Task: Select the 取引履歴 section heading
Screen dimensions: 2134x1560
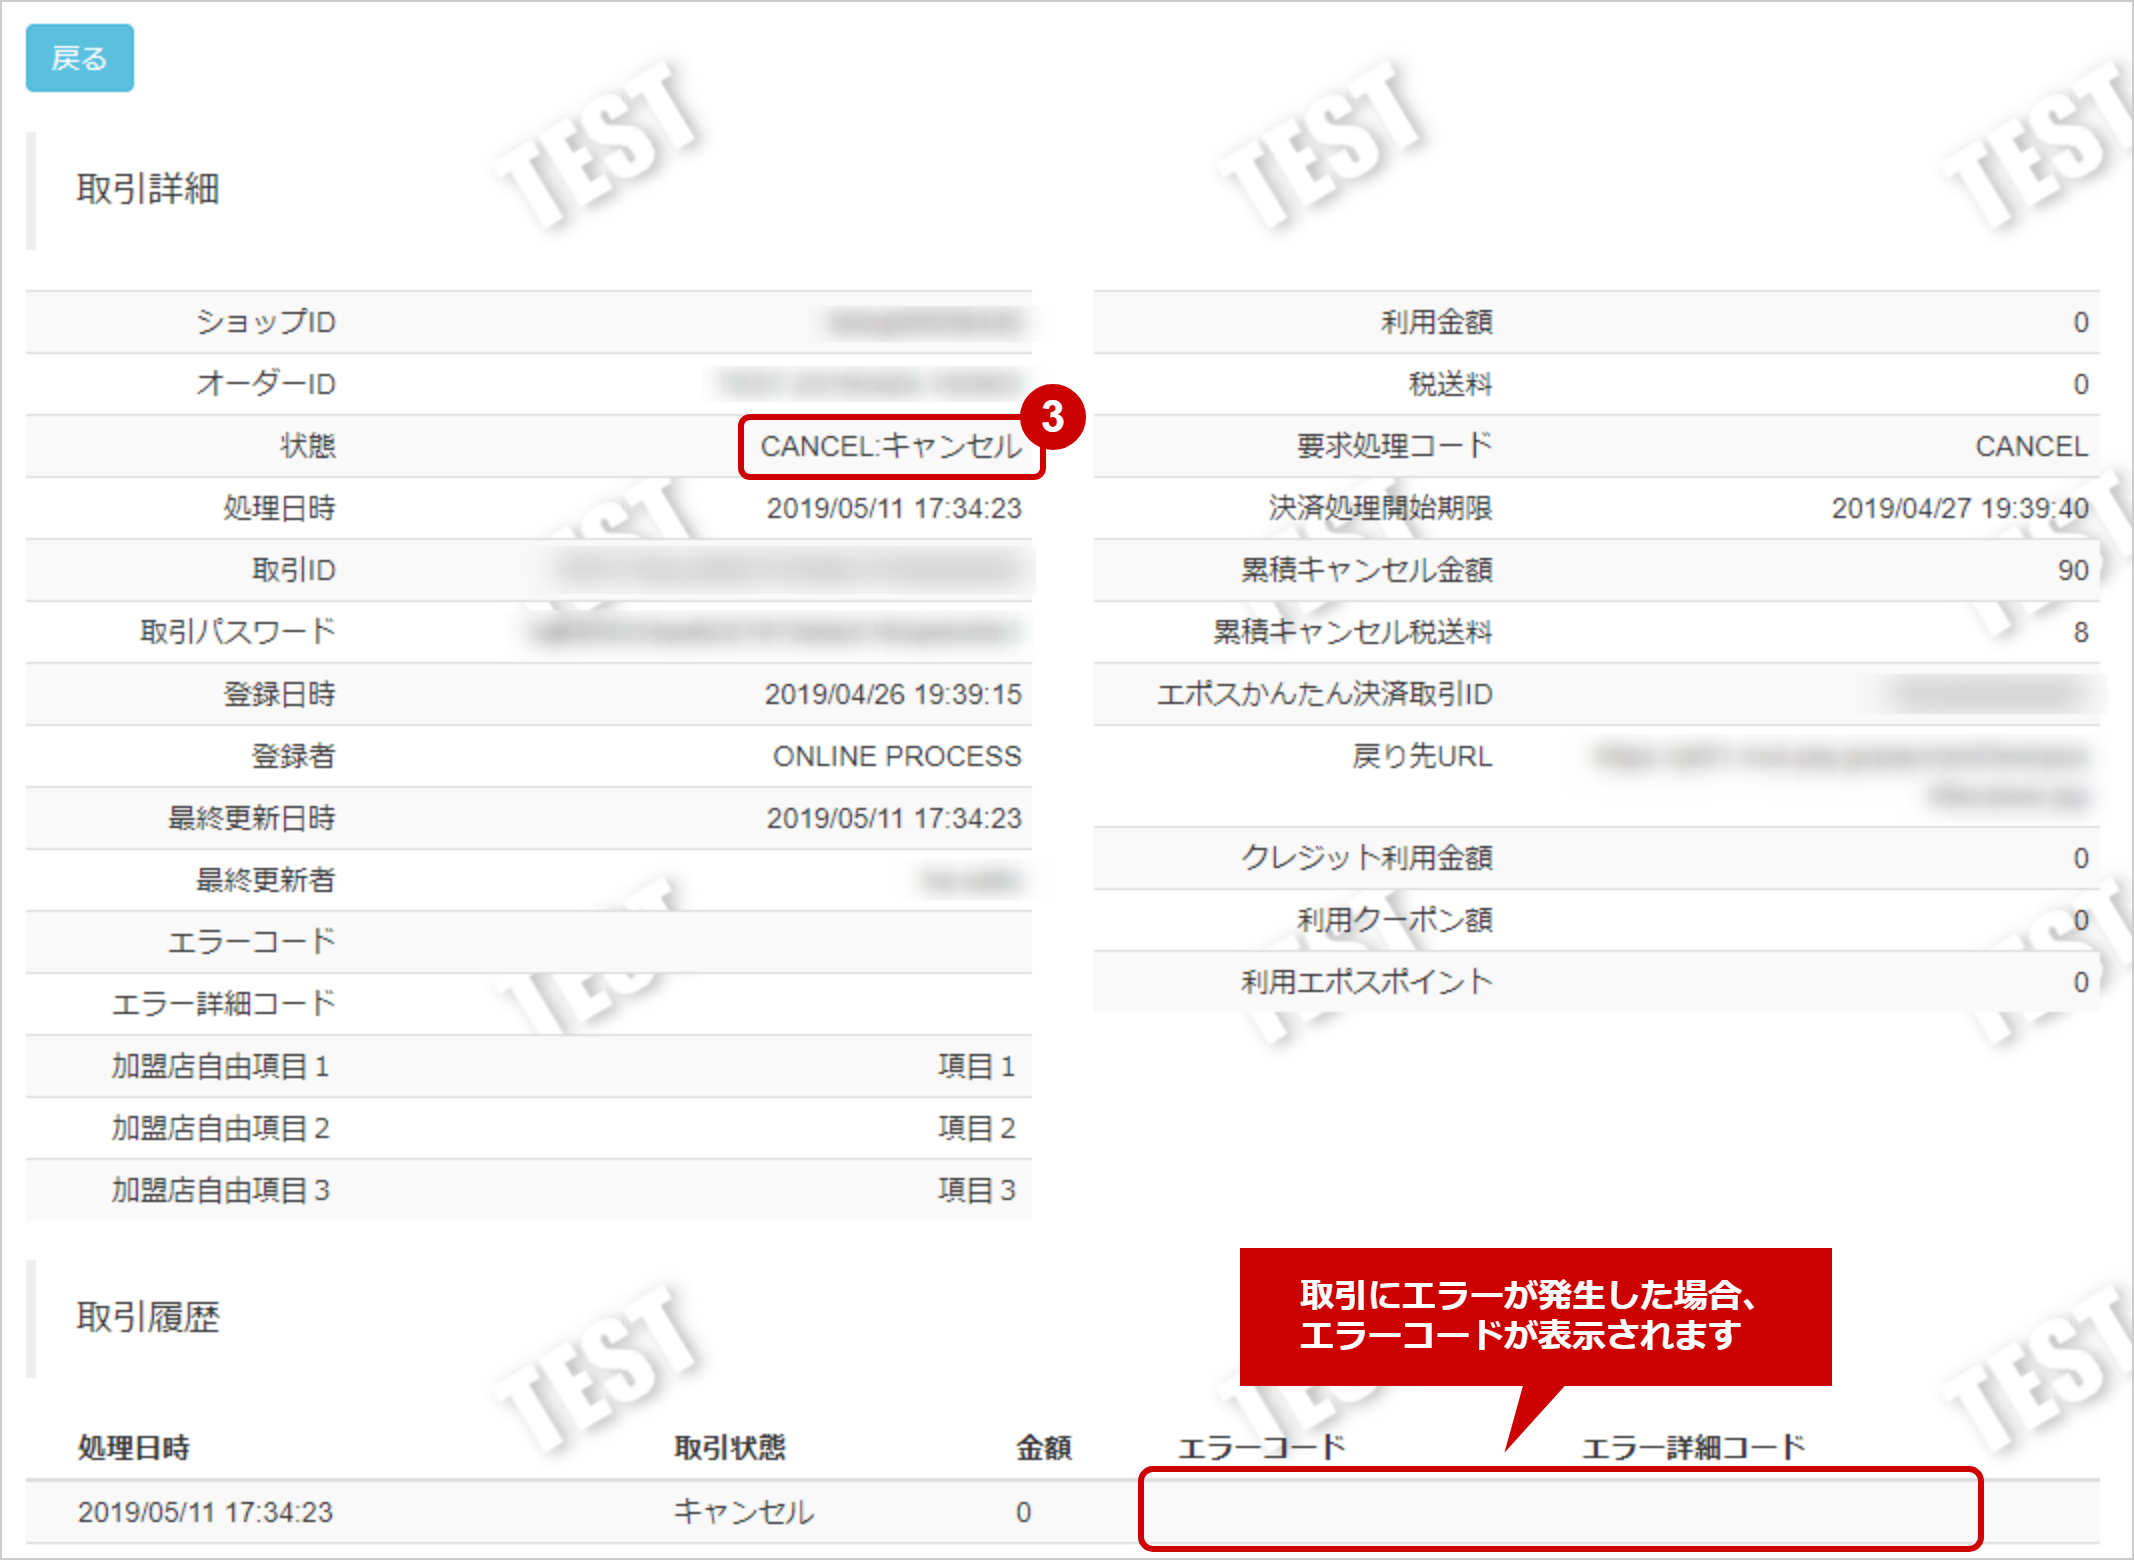Action: click(148, 1318)
